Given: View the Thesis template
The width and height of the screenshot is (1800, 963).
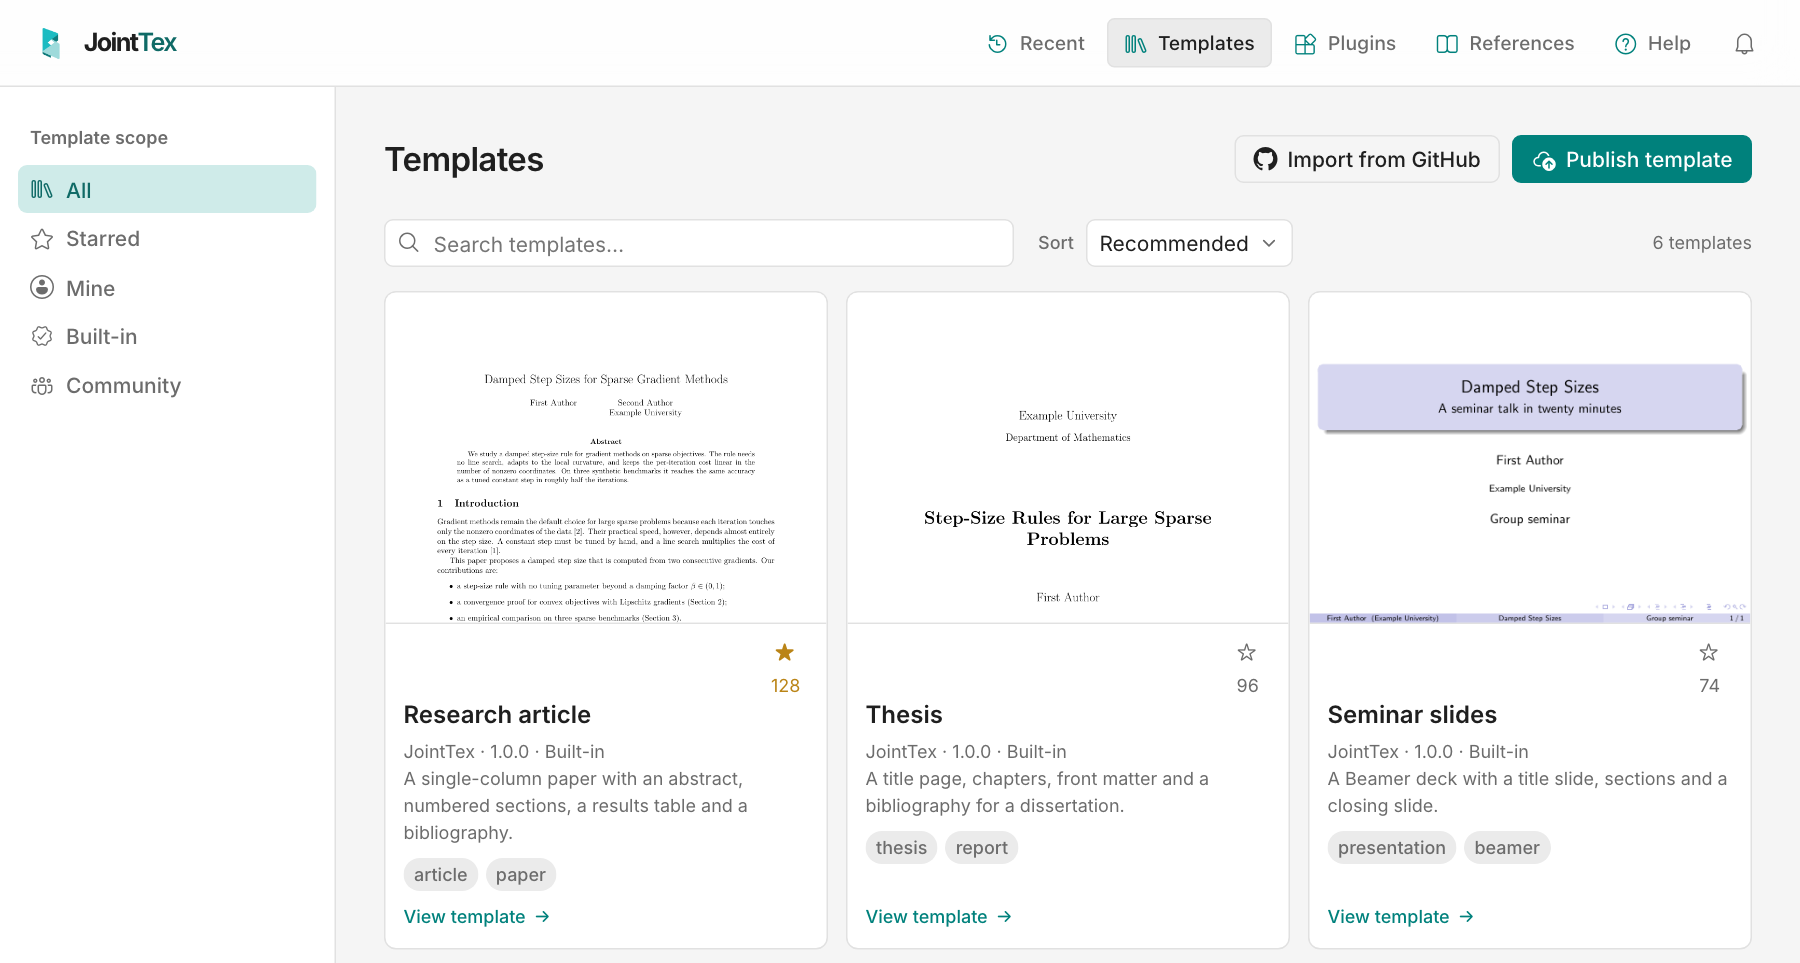Looking at the screenshot, I should (939, 917).
